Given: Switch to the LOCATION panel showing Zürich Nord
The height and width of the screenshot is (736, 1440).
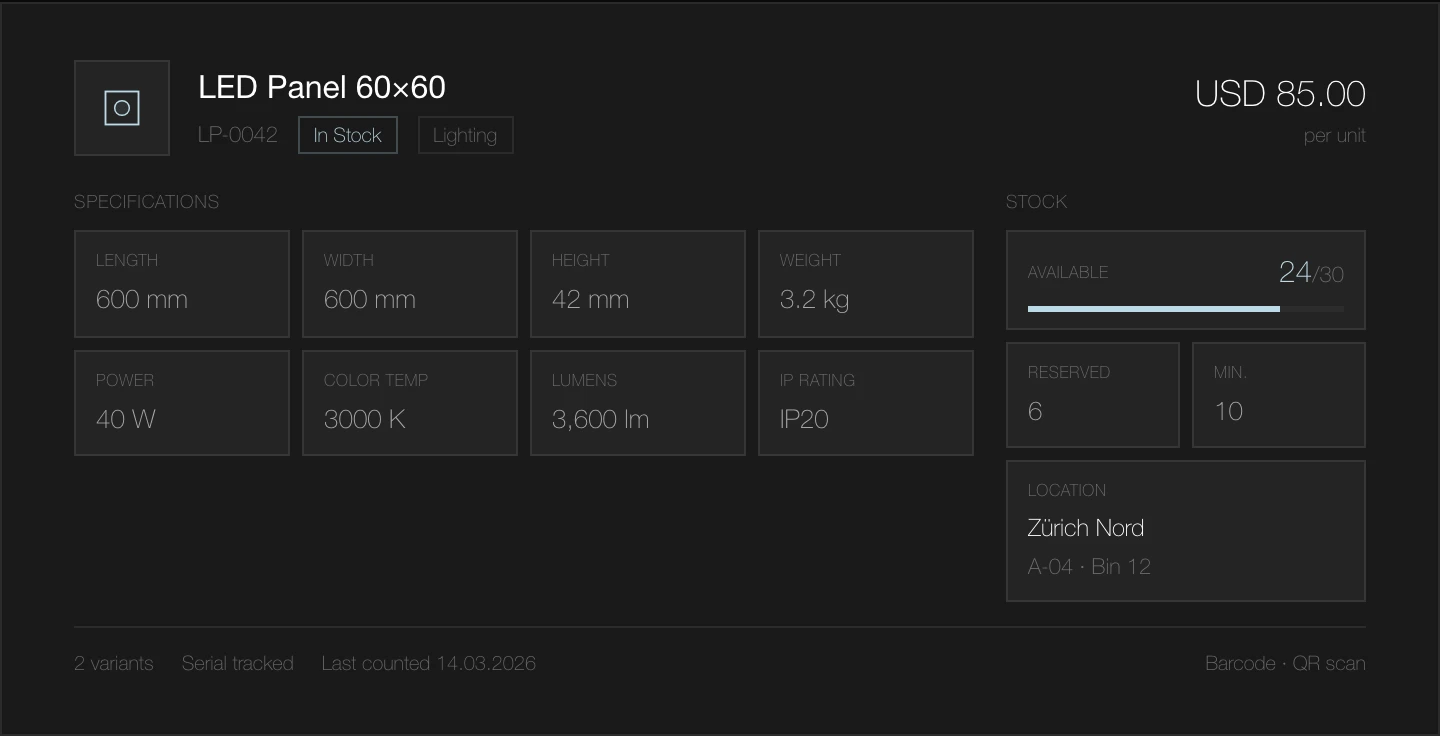Looking at the screenshot, I should pos(1185,531).
